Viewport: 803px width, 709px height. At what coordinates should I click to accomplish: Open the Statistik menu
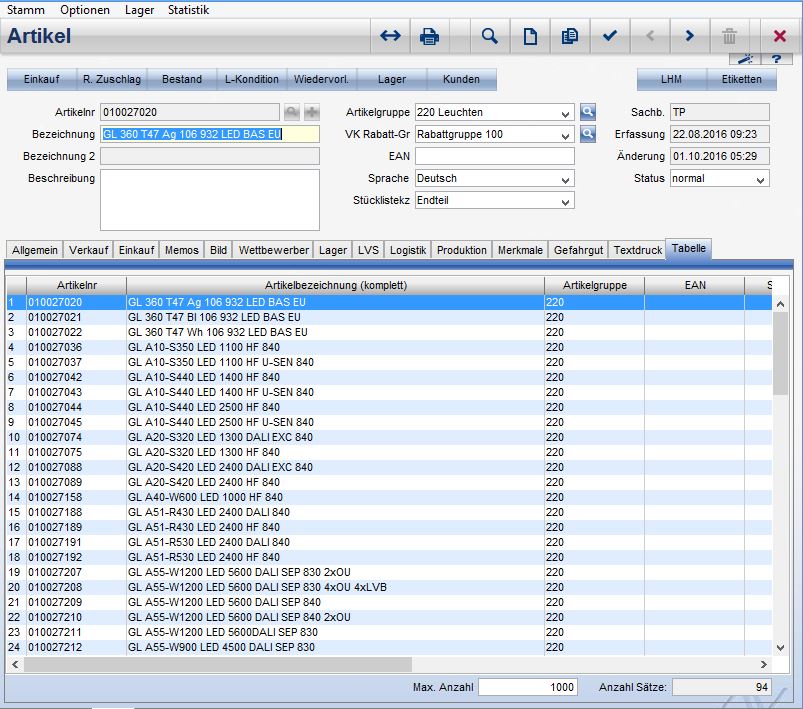point(188,9)
